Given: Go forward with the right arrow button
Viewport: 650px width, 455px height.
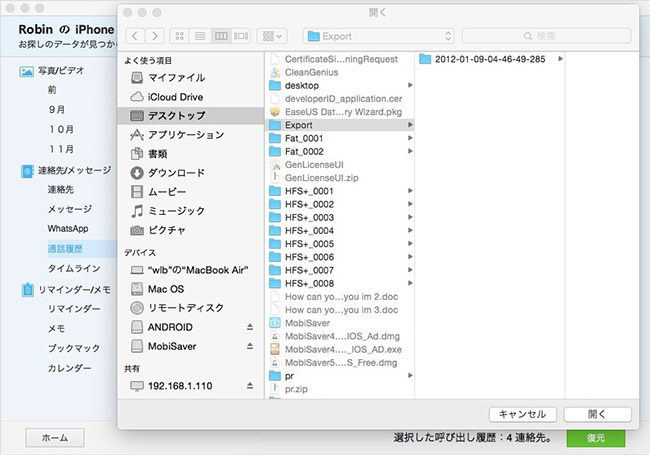Looking at the screenshot, I should 154,36.
